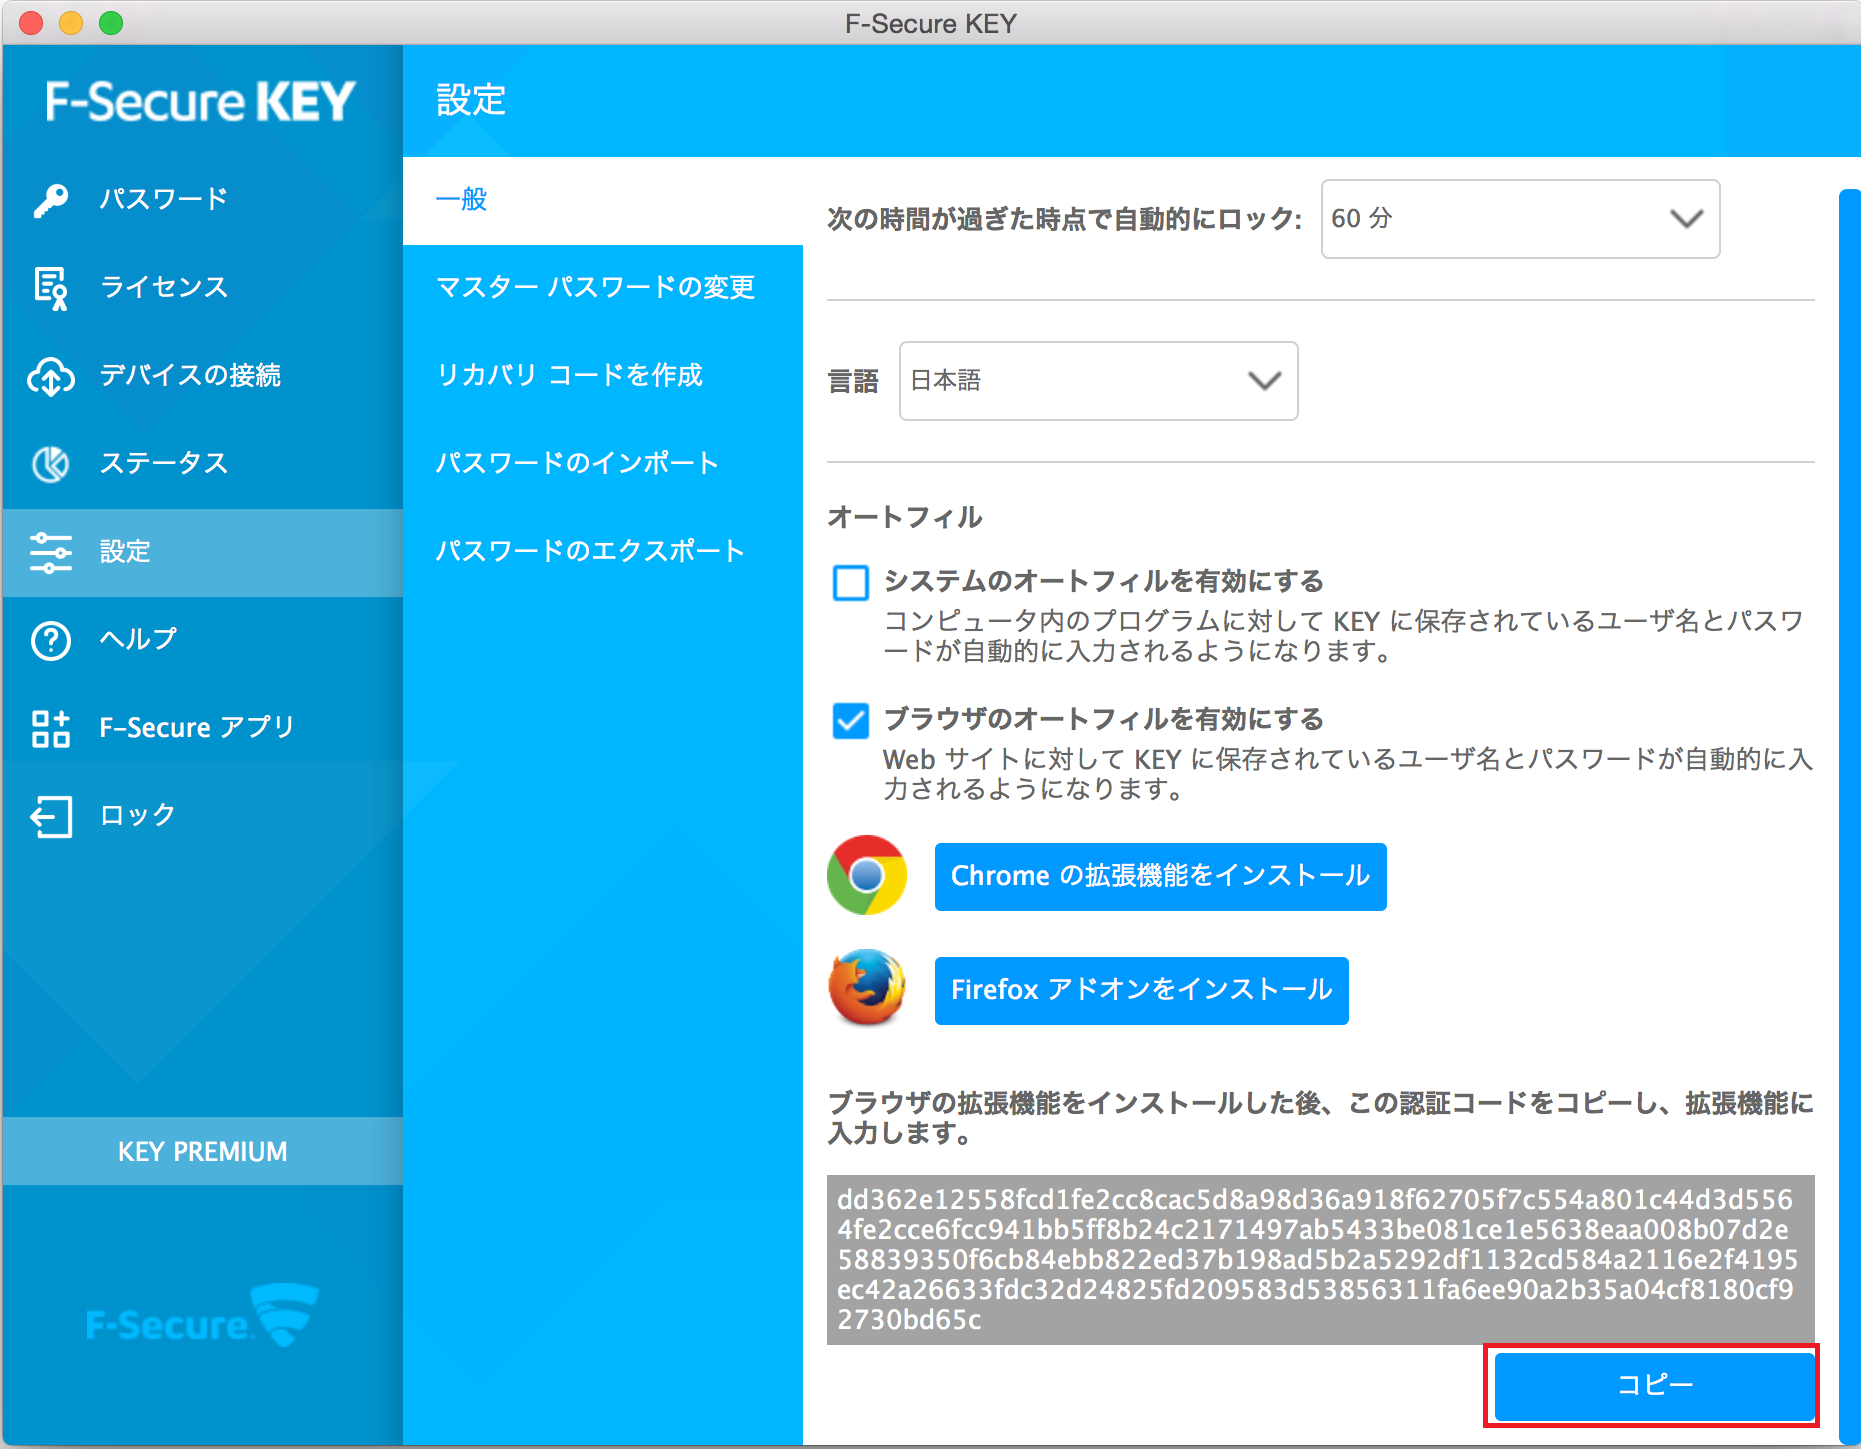Screen dimensions: 1861x1449
Task: Click the Chrome browser logo icon
Action: click(867, 875)
